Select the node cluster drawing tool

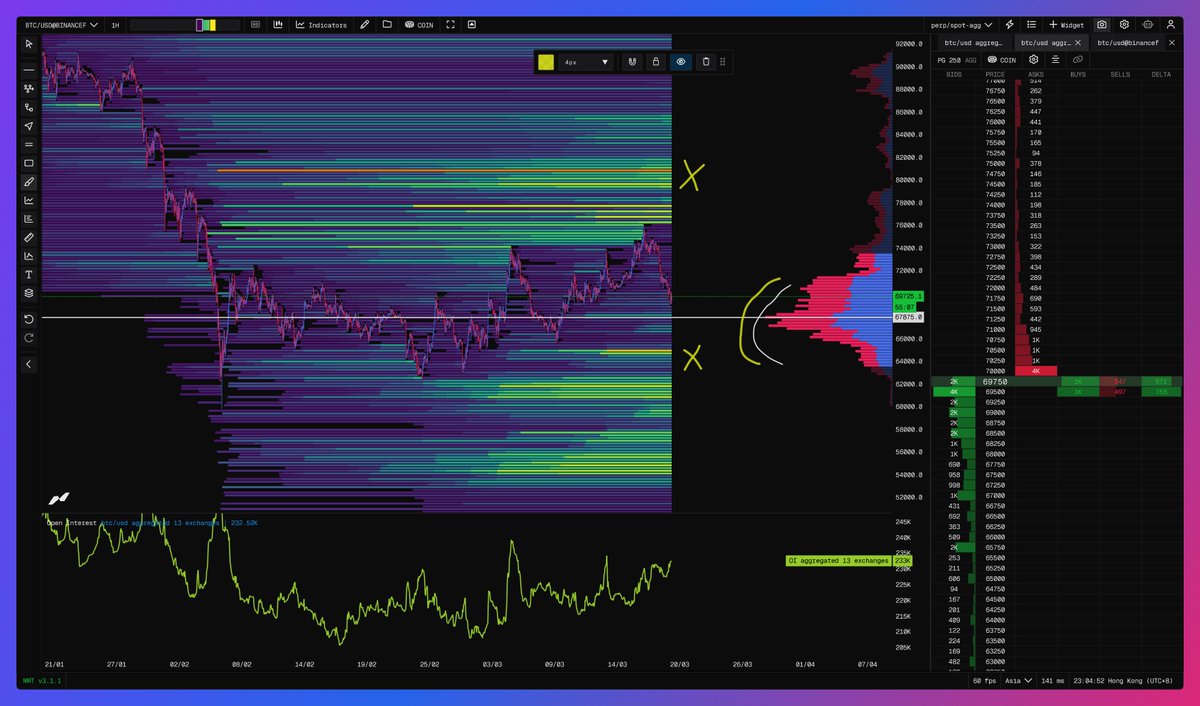tap(29, 89)
